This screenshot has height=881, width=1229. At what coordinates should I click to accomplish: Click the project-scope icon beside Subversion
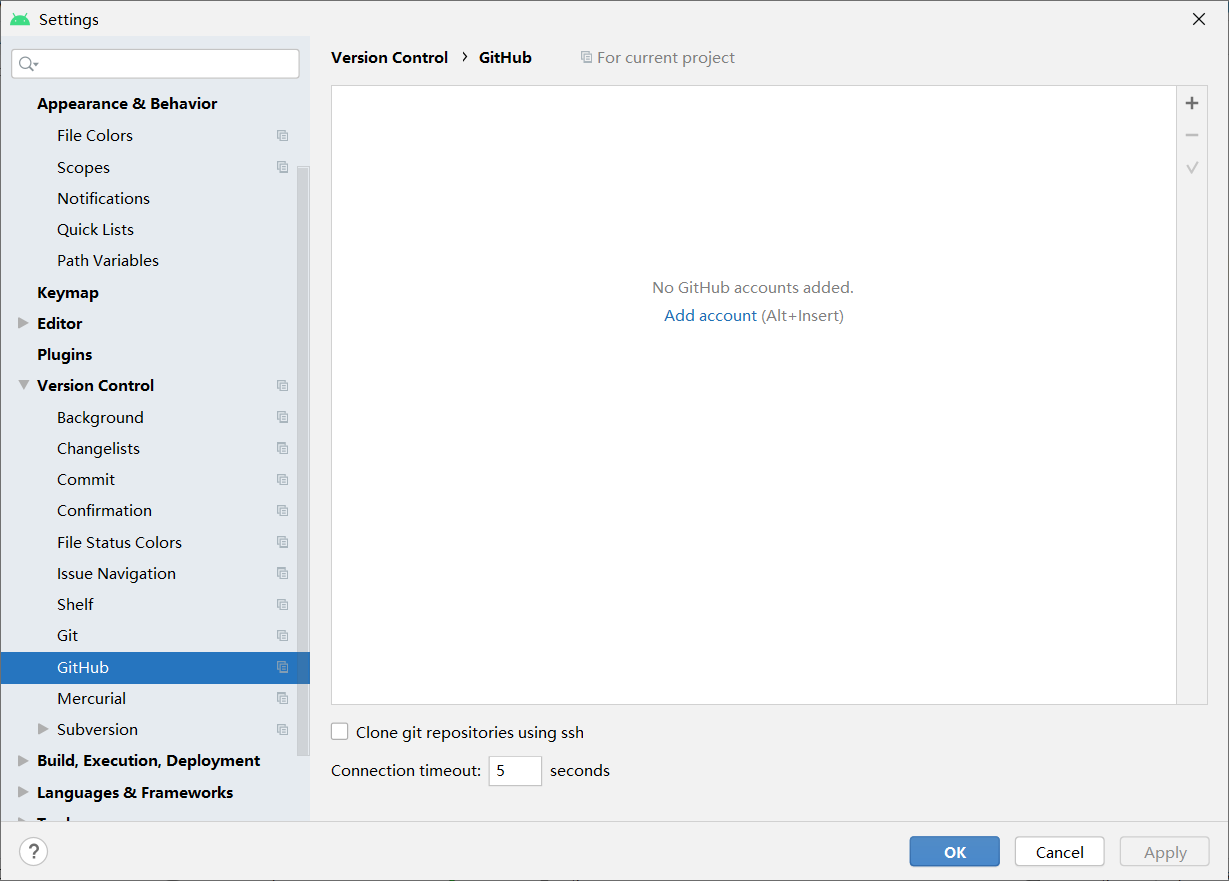point(283,730)
